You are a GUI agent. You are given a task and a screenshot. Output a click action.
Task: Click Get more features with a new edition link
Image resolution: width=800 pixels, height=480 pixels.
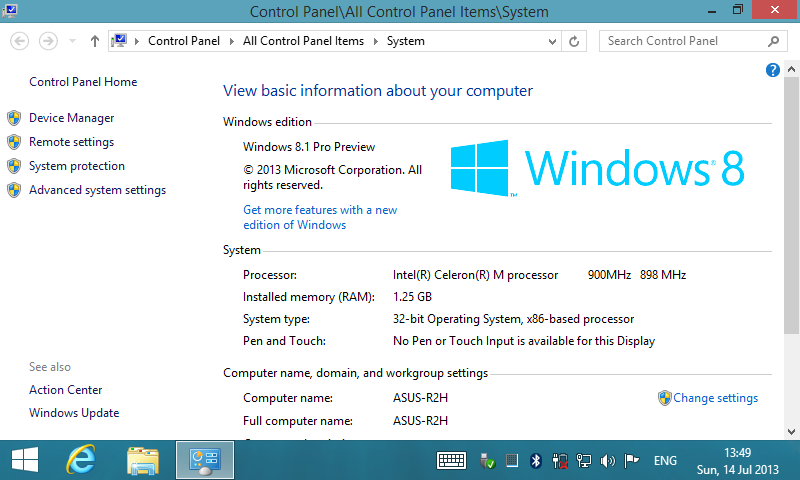tap(320, 217)
